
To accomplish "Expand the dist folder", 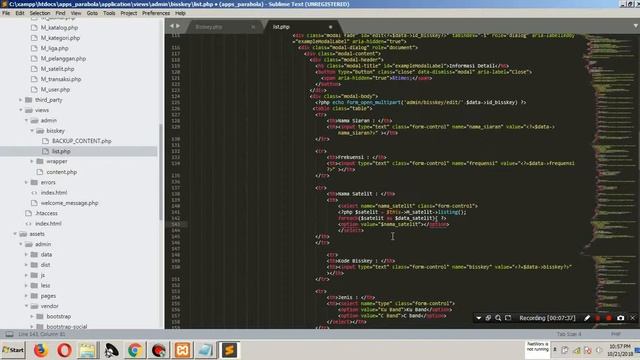I will click(x=26, y=265).
